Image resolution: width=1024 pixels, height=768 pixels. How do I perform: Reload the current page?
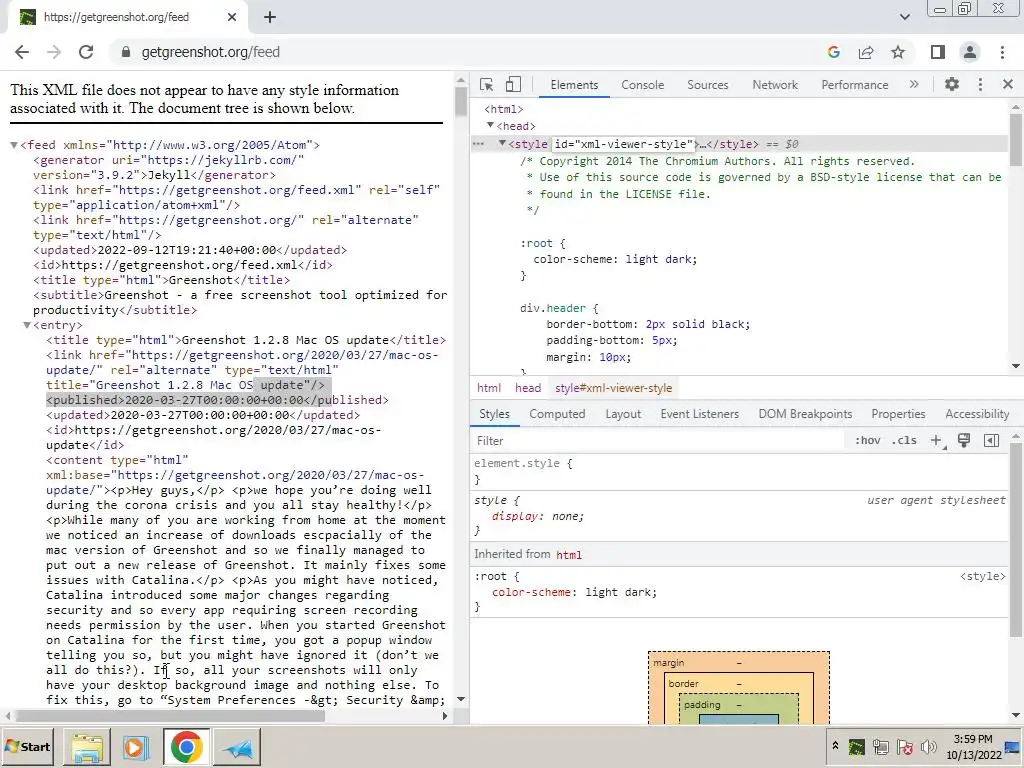(x=86, y=52)
